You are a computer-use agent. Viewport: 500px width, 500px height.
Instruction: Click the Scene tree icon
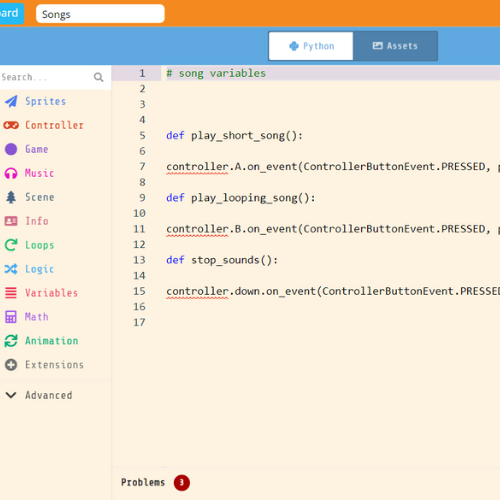11,197
